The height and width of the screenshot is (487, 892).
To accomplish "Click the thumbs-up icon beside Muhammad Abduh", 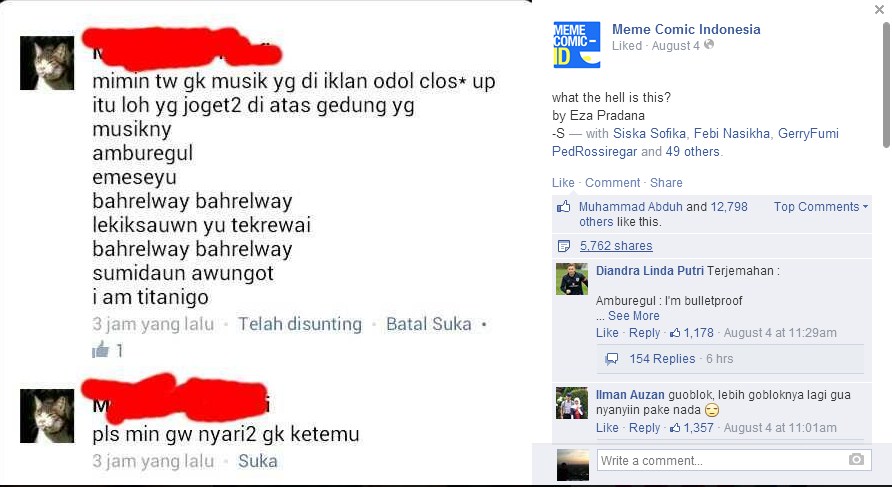I will point(563,207).
